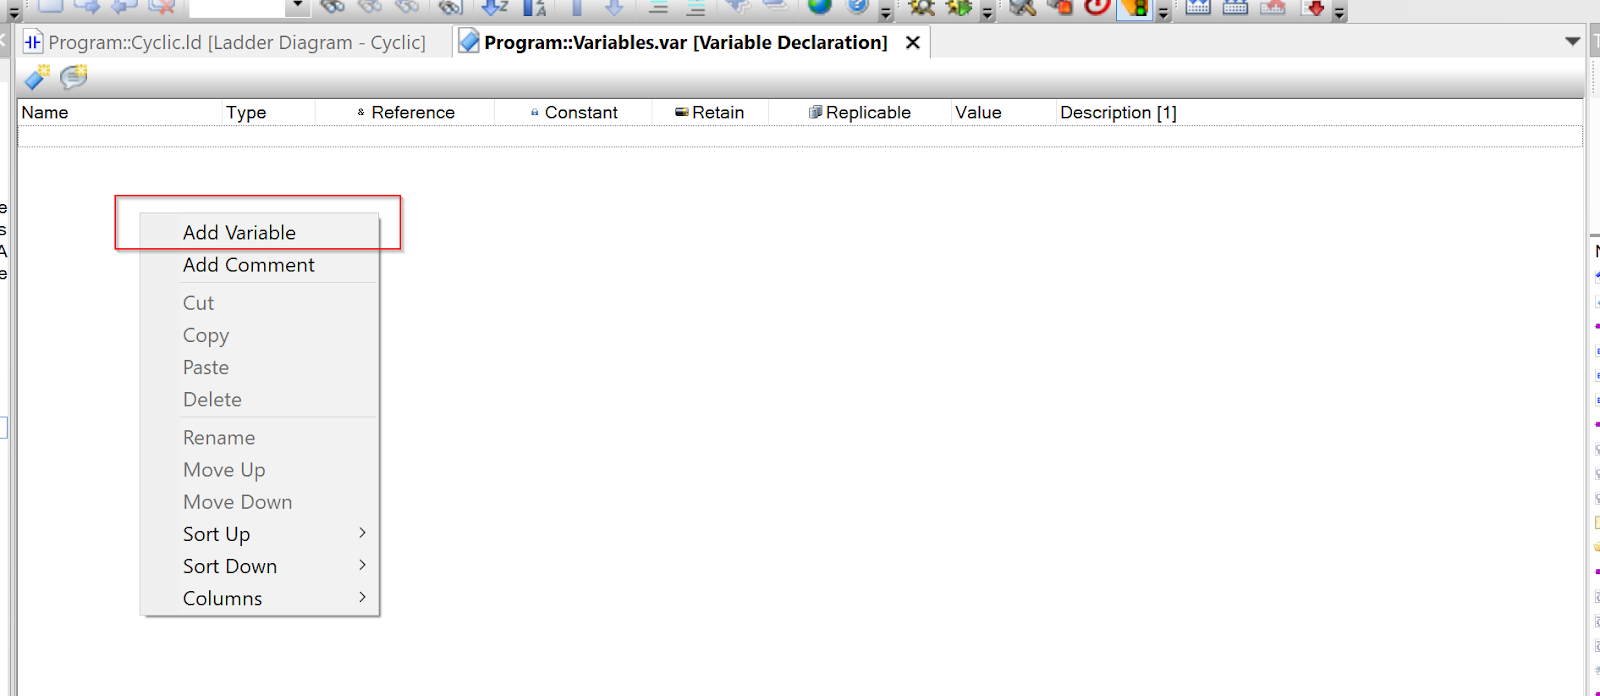Click the red down-arrow transfer icon

1315,8
